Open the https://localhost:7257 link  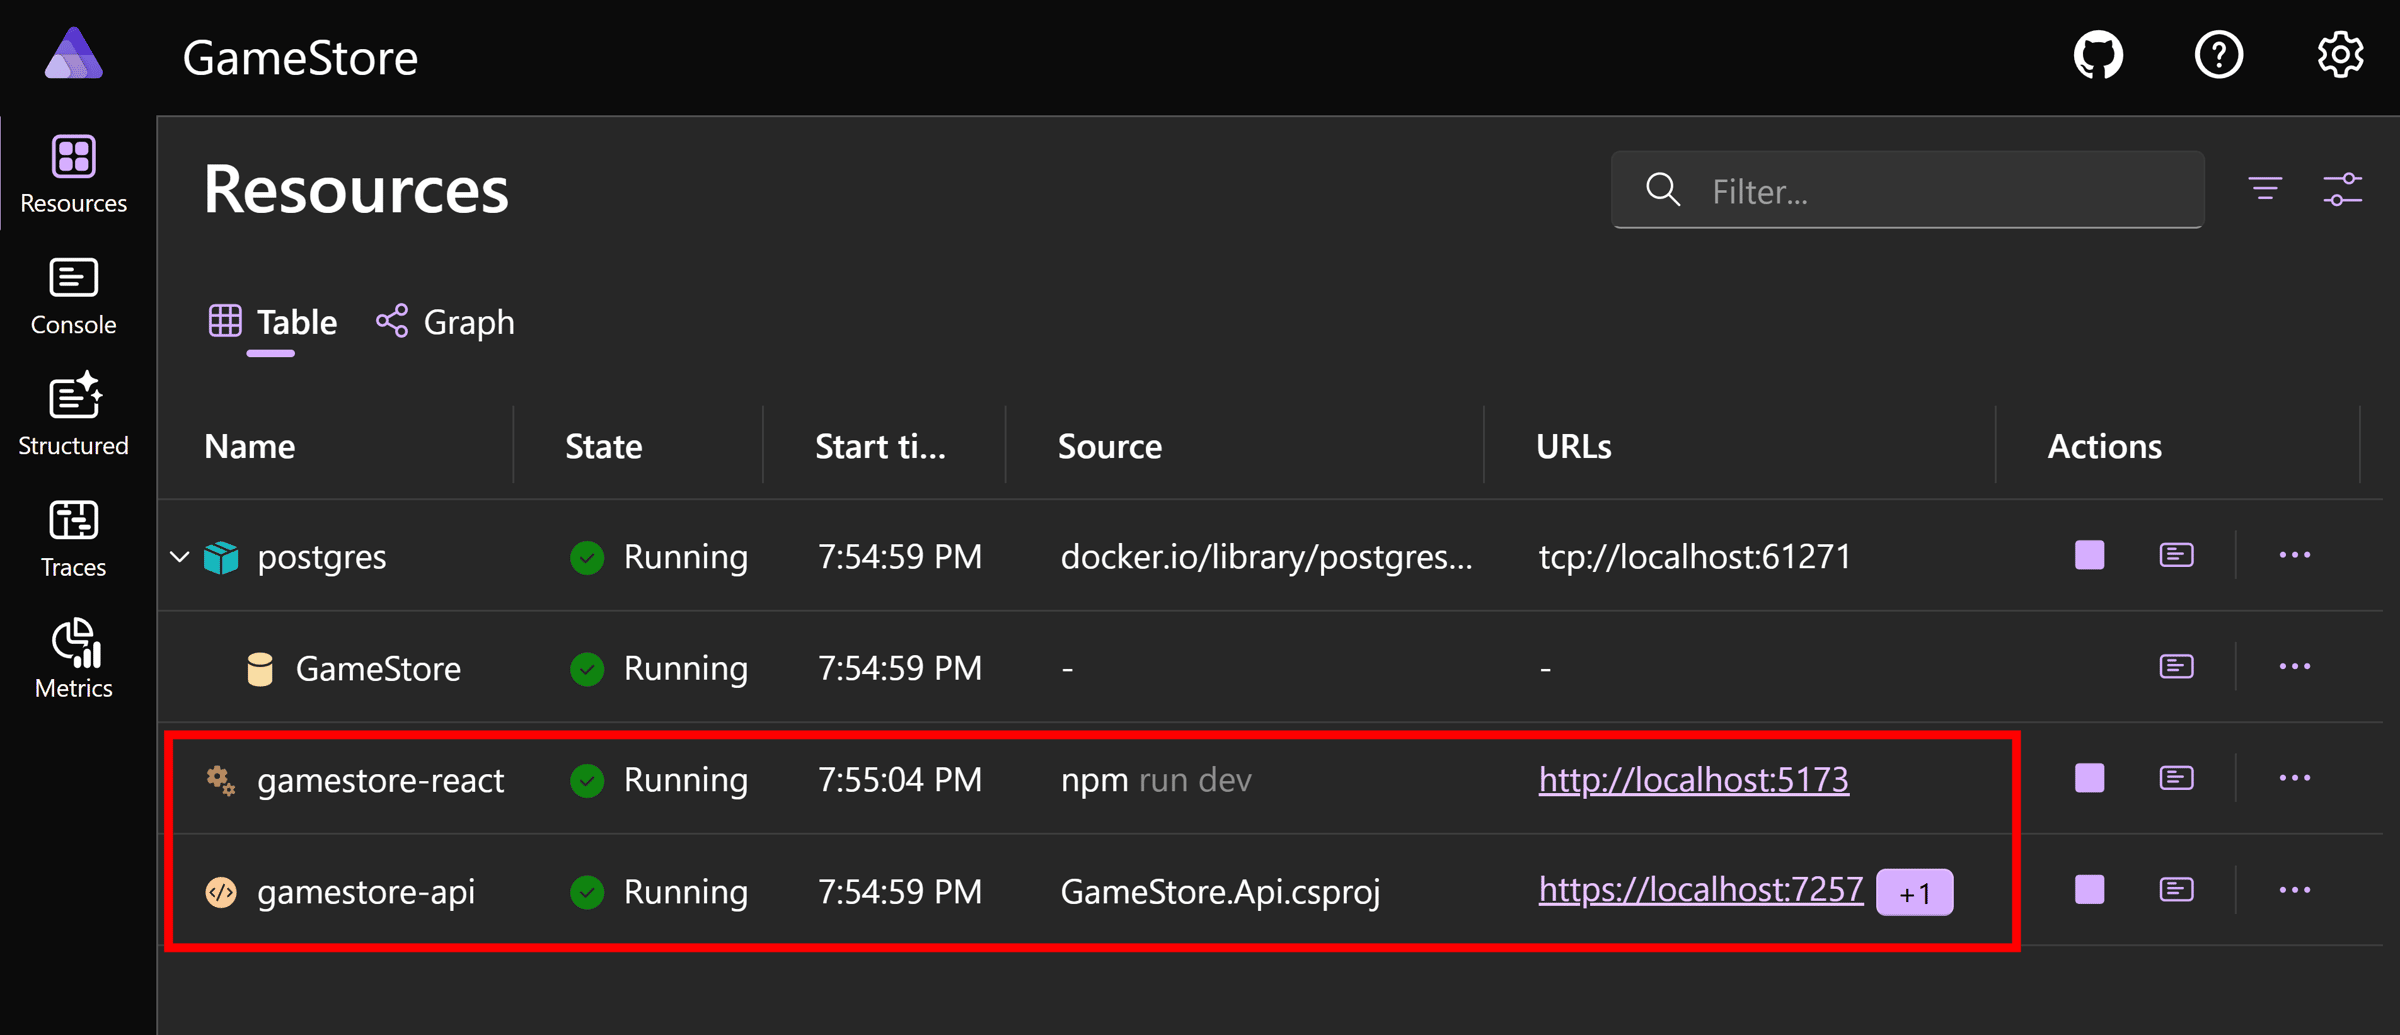click(1701, 890)
